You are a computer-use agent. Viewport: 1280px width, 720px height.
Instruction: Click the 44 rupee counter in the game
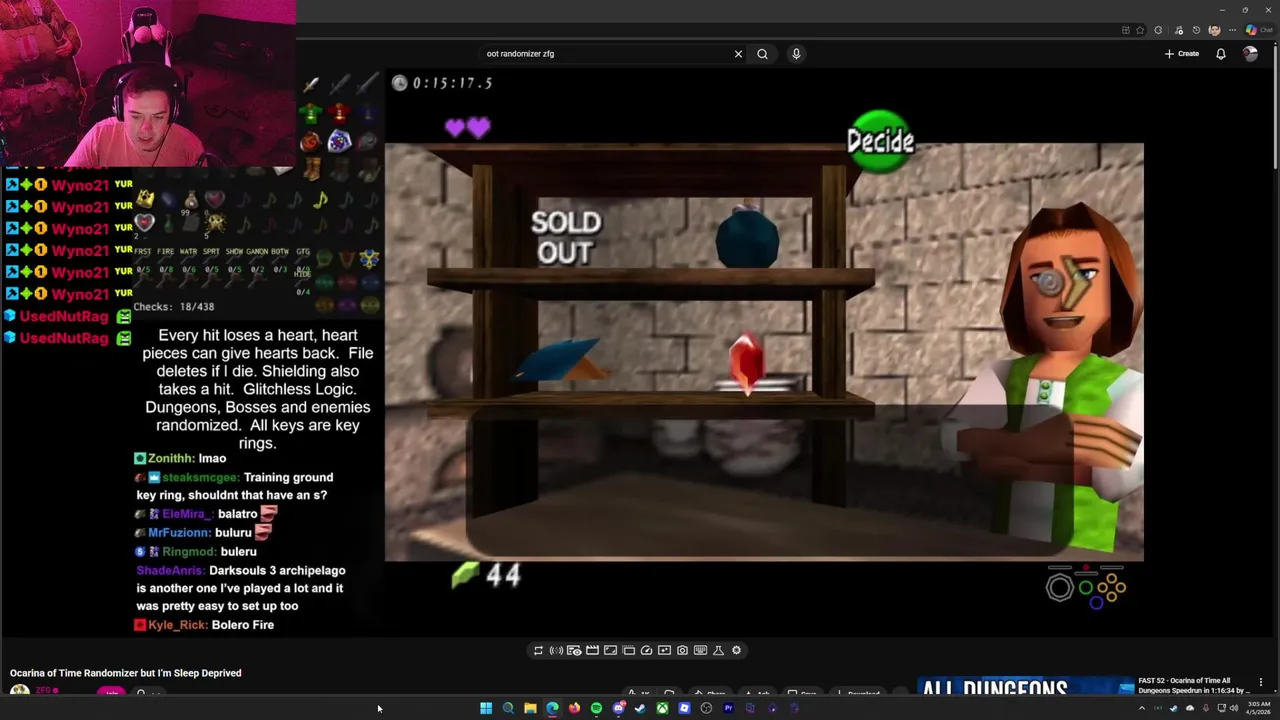click(488, 574)
